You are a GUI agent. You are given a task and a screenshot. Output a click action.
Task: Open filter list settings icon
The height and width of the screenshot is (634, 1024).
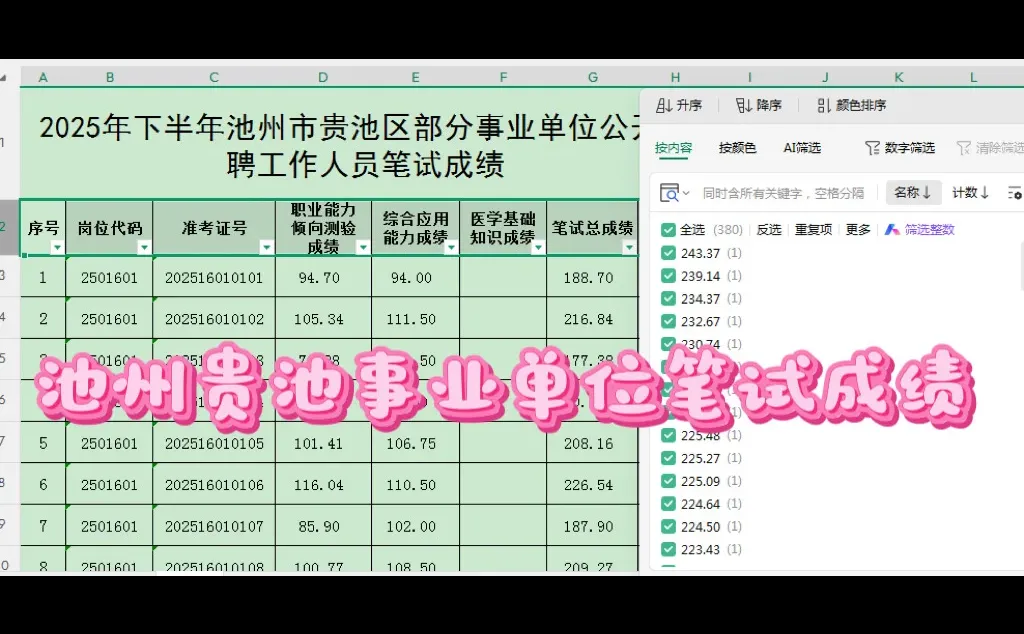point(1014,193)
